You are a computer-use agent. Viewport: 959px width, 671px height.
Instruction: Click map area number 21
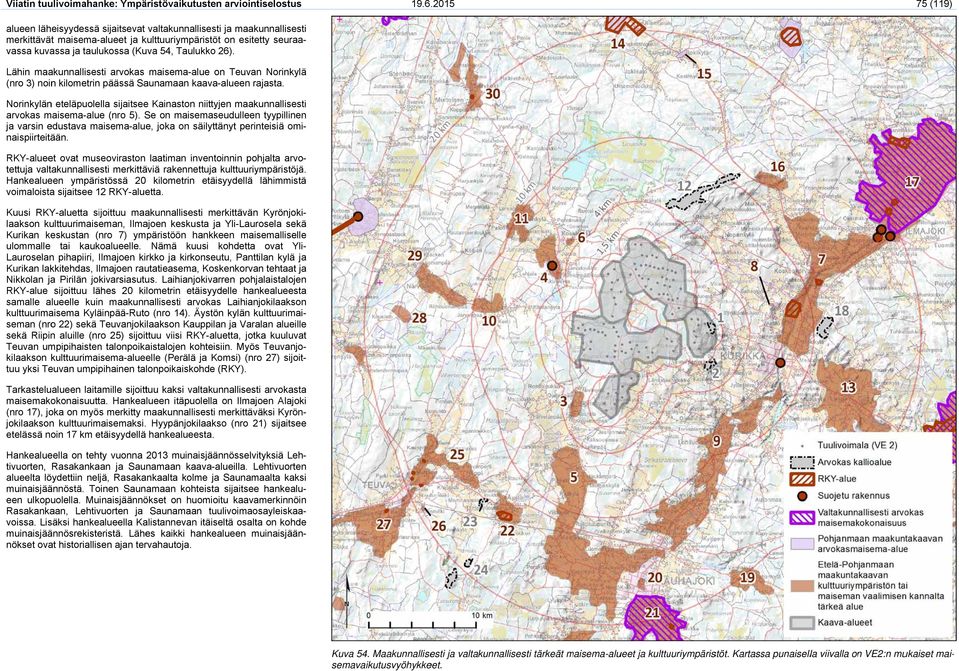(x=653, y=612)
